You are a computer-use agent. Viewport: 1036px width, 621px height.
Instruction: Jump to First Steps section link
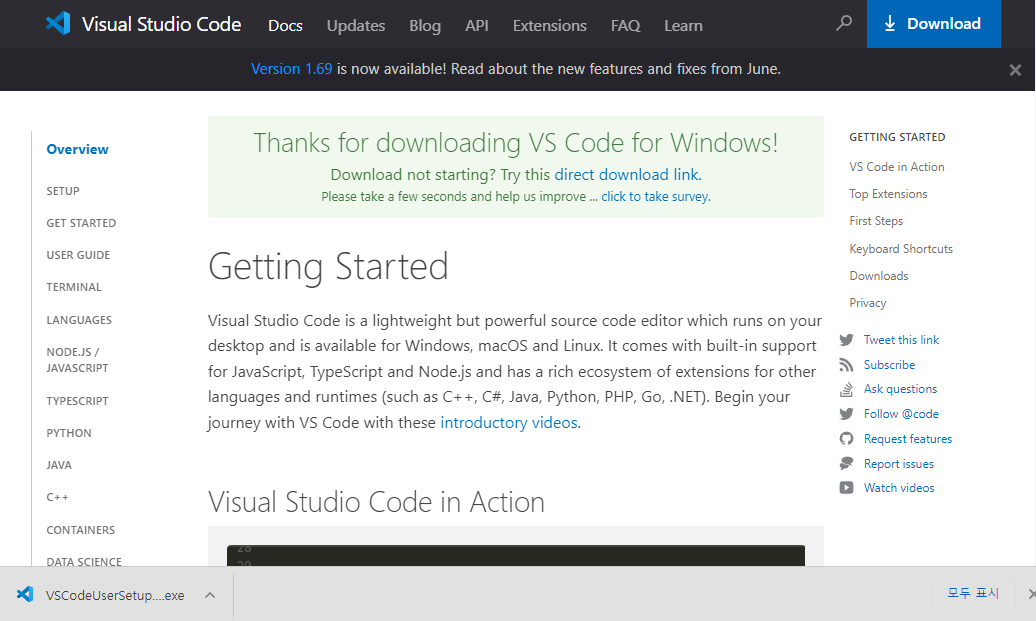[876, 221]
